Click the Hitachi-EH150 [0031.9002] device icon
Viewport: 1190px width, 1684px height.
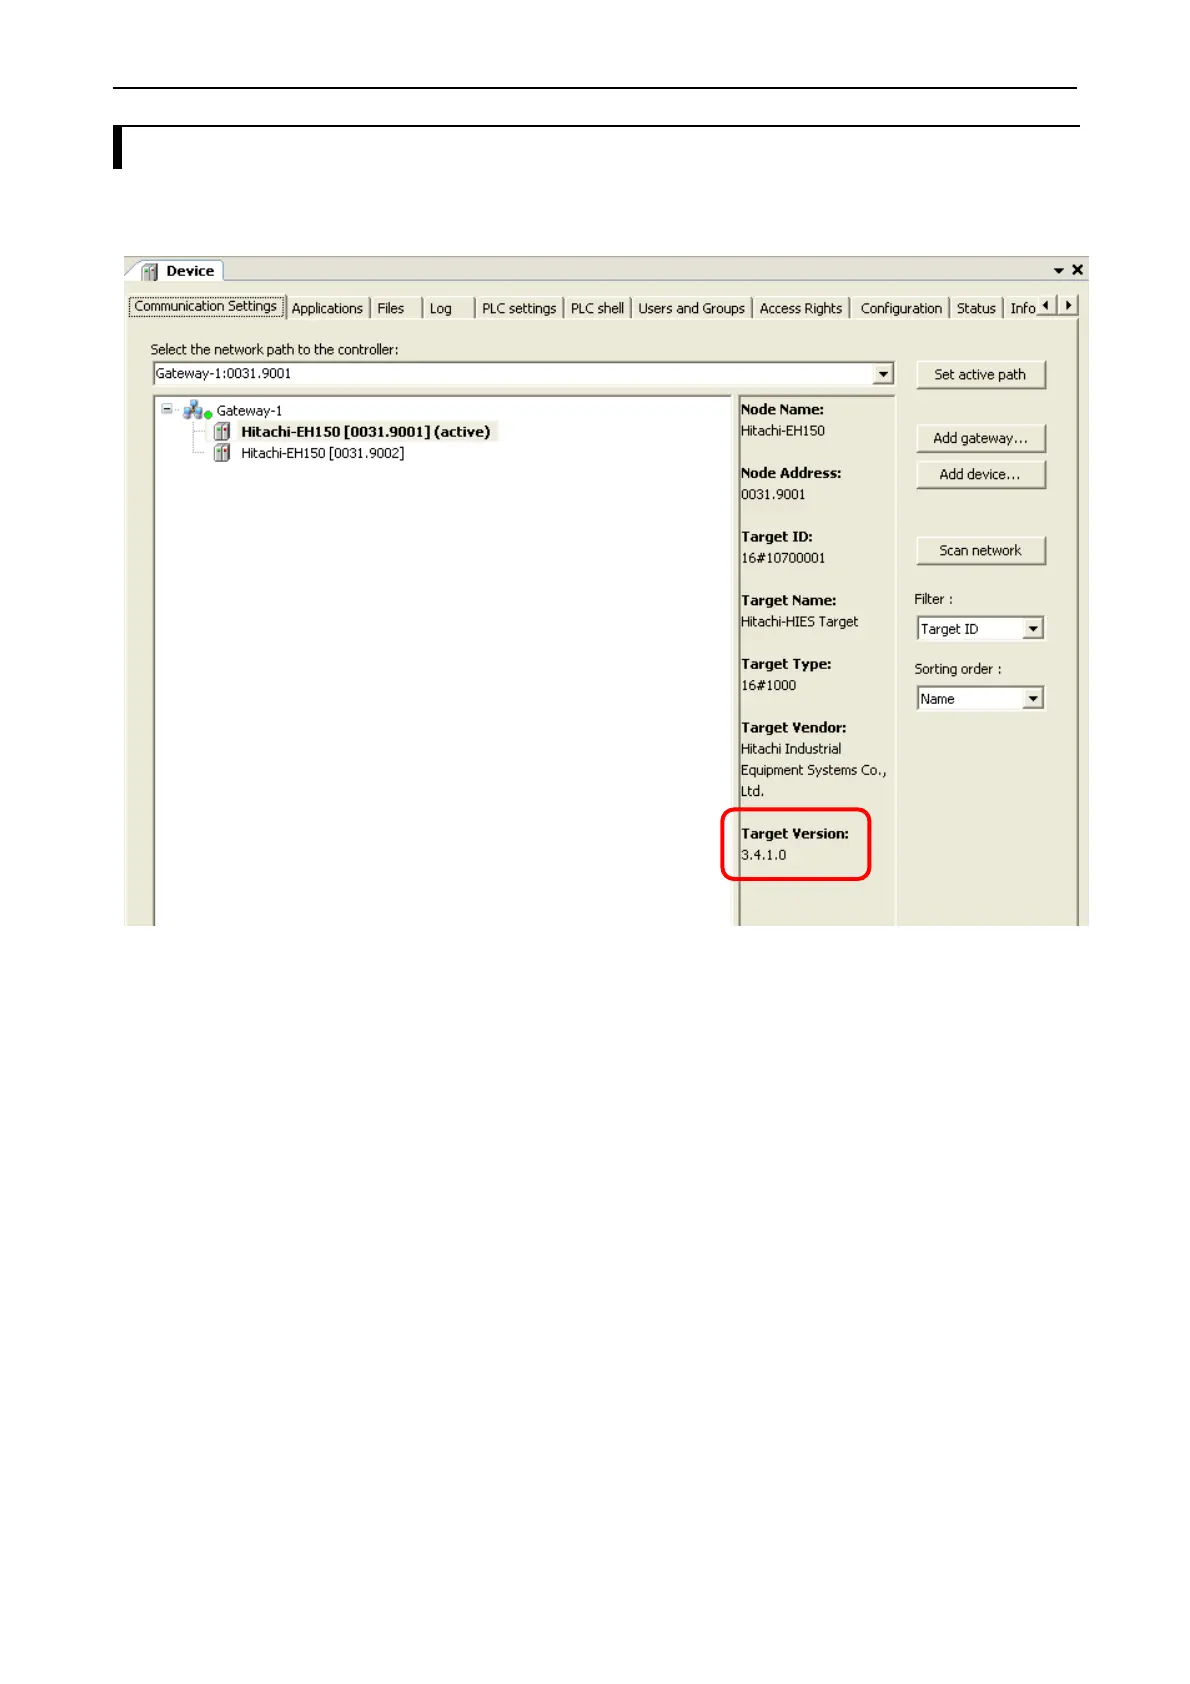(222, 453)
